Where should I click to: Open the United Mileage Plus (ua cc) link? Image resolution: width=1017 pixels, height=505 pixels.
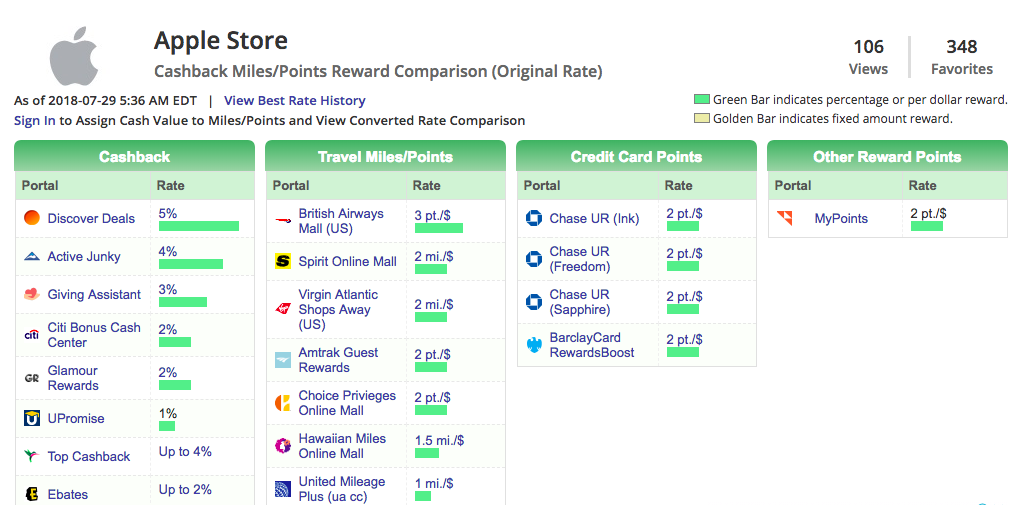point(342,489)
